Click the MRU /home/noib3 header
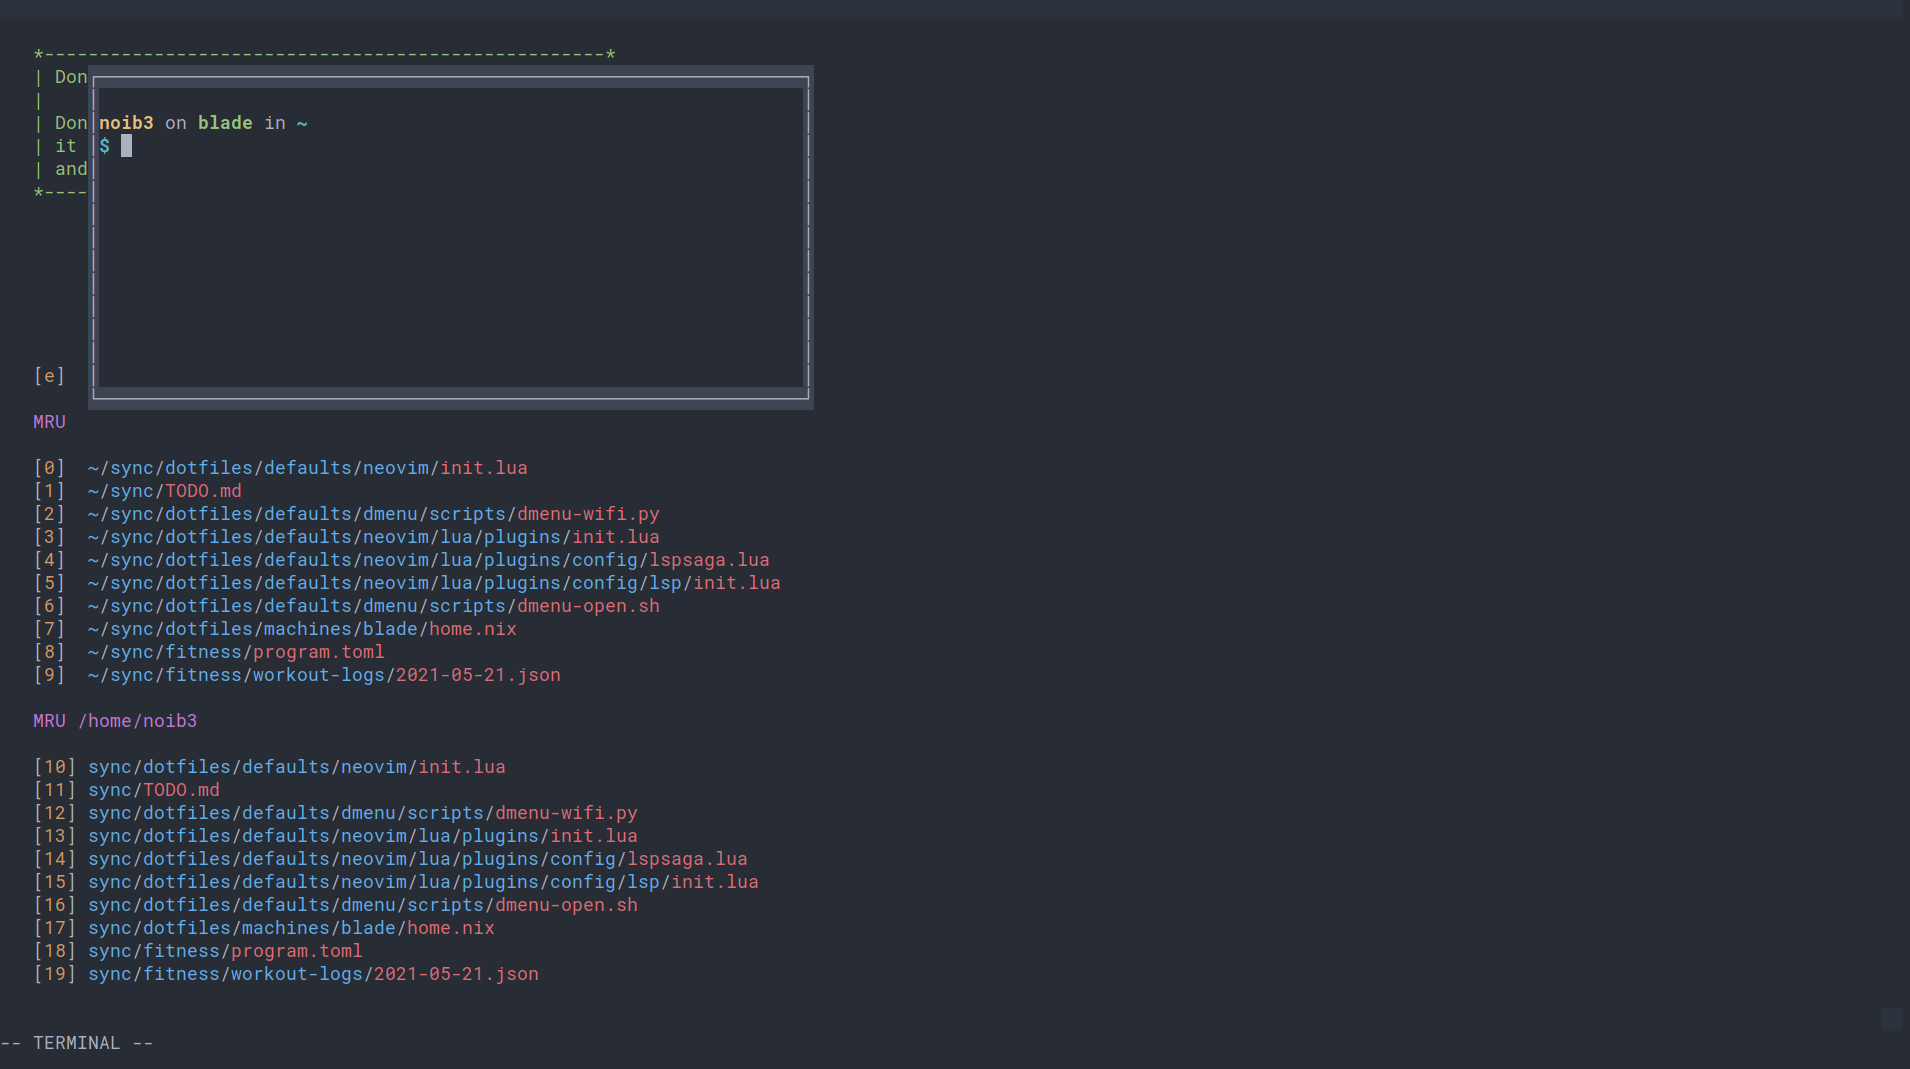This screenshot has height=1069, width=1910. click(114, 720)
